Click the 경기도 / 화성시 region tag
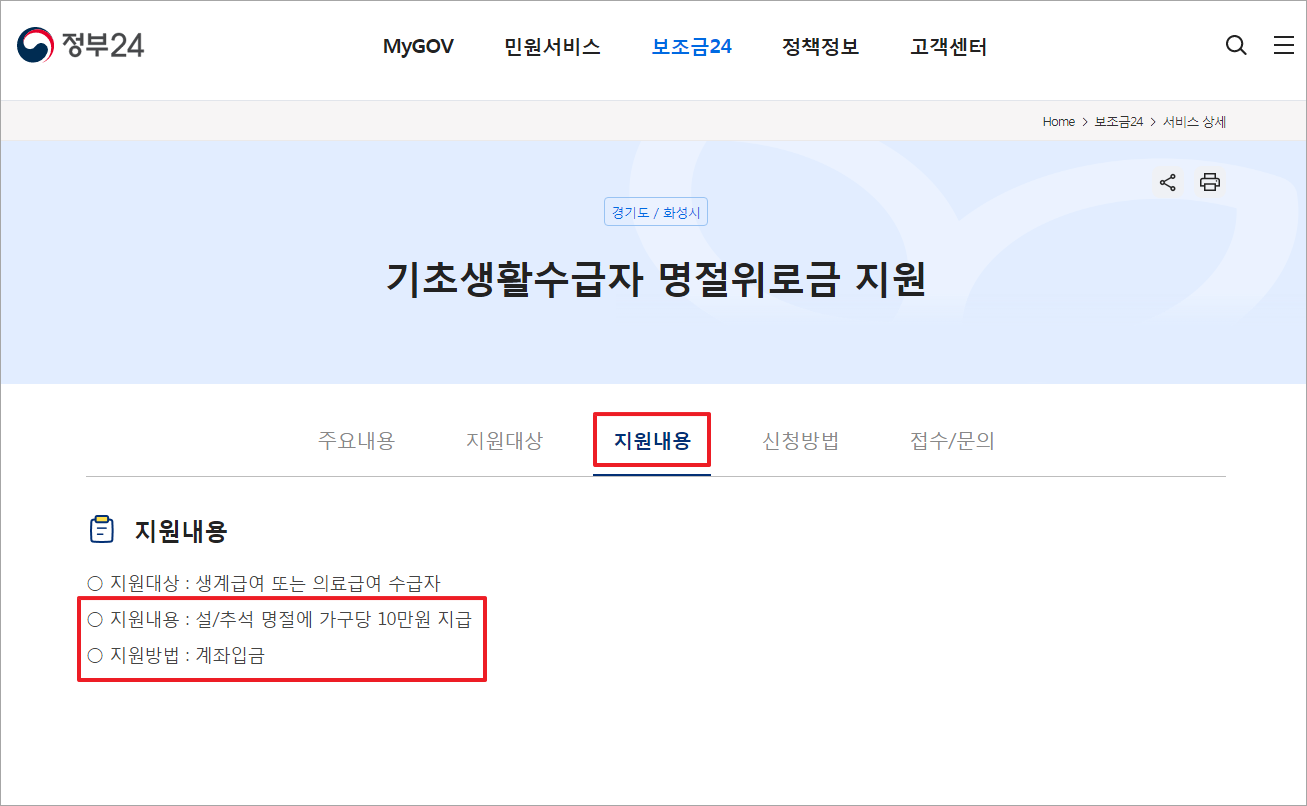The height and width of the screenshot is (806, 1307). tap(655, 211)
